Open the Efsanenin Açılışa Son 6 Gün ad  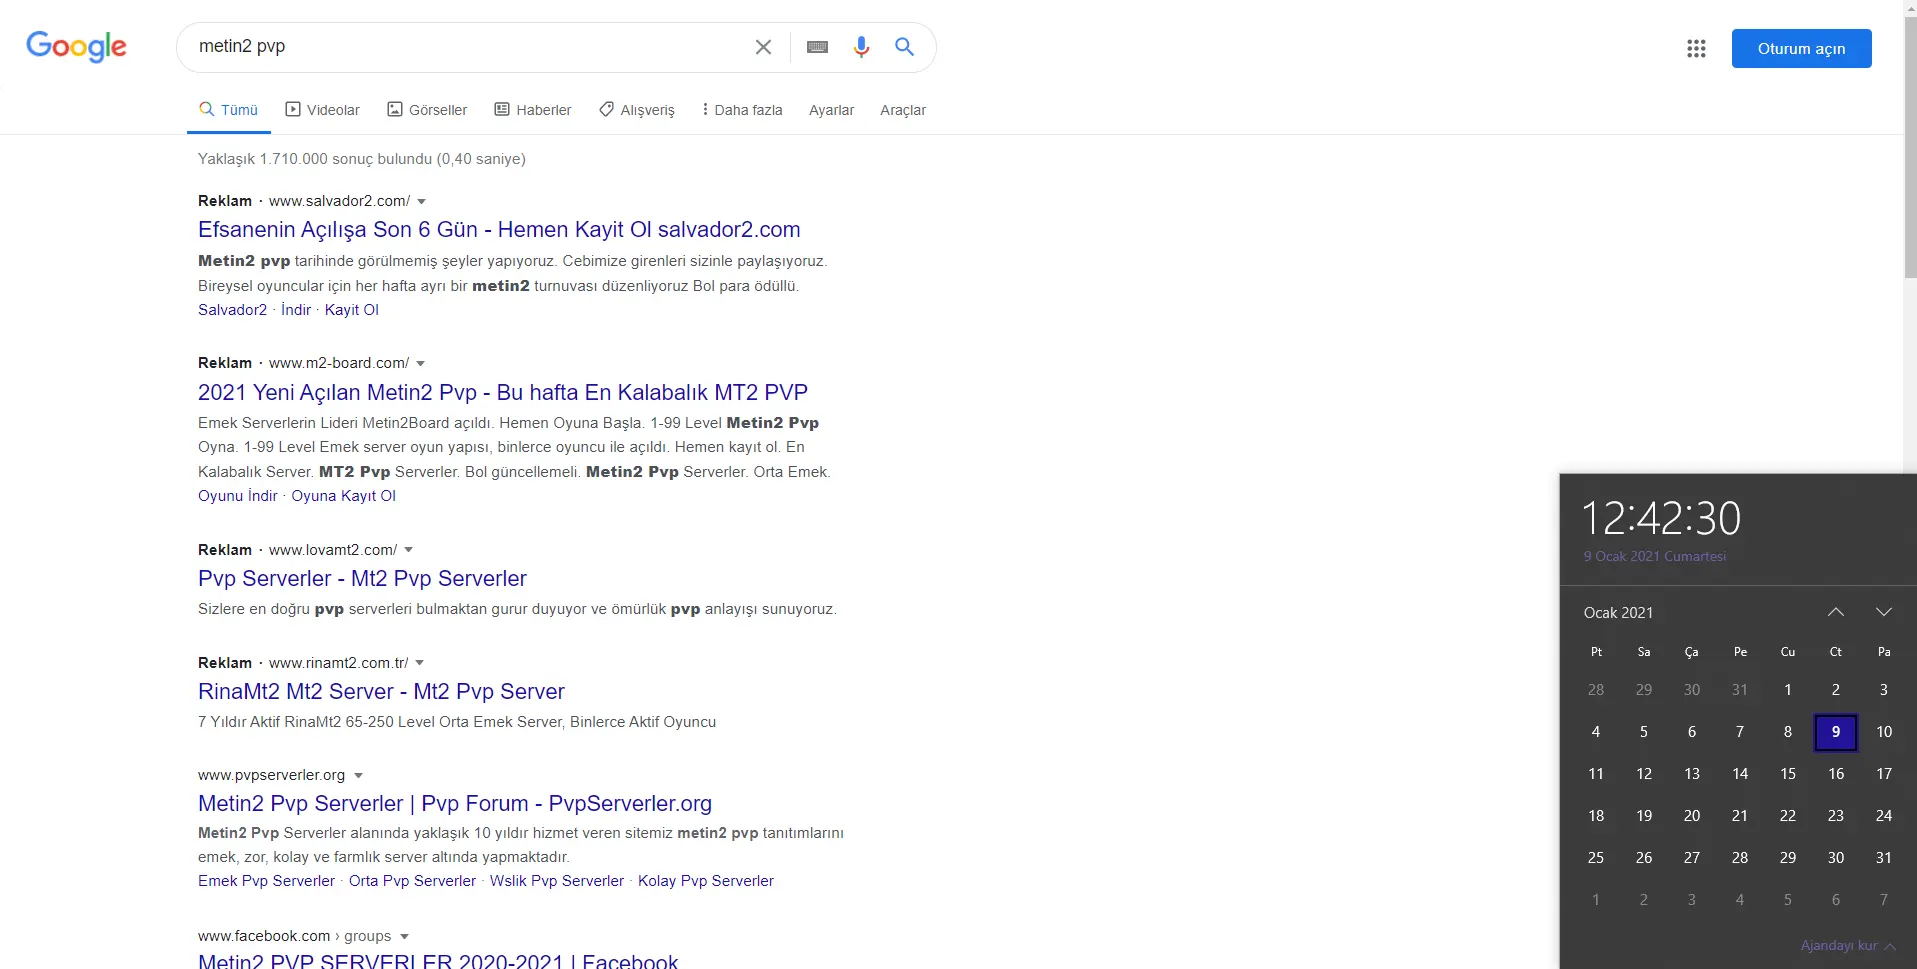click(499, 230)
